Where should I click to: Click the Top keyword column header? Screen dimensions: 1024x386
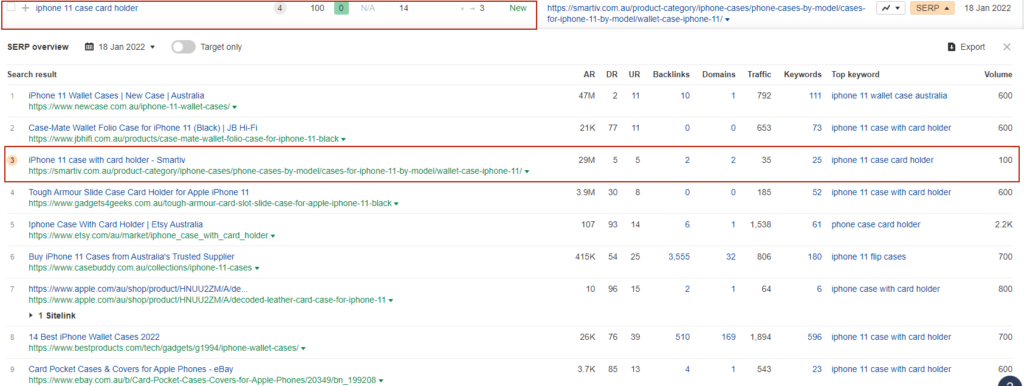pyautogui.click(x=855, y=74)
